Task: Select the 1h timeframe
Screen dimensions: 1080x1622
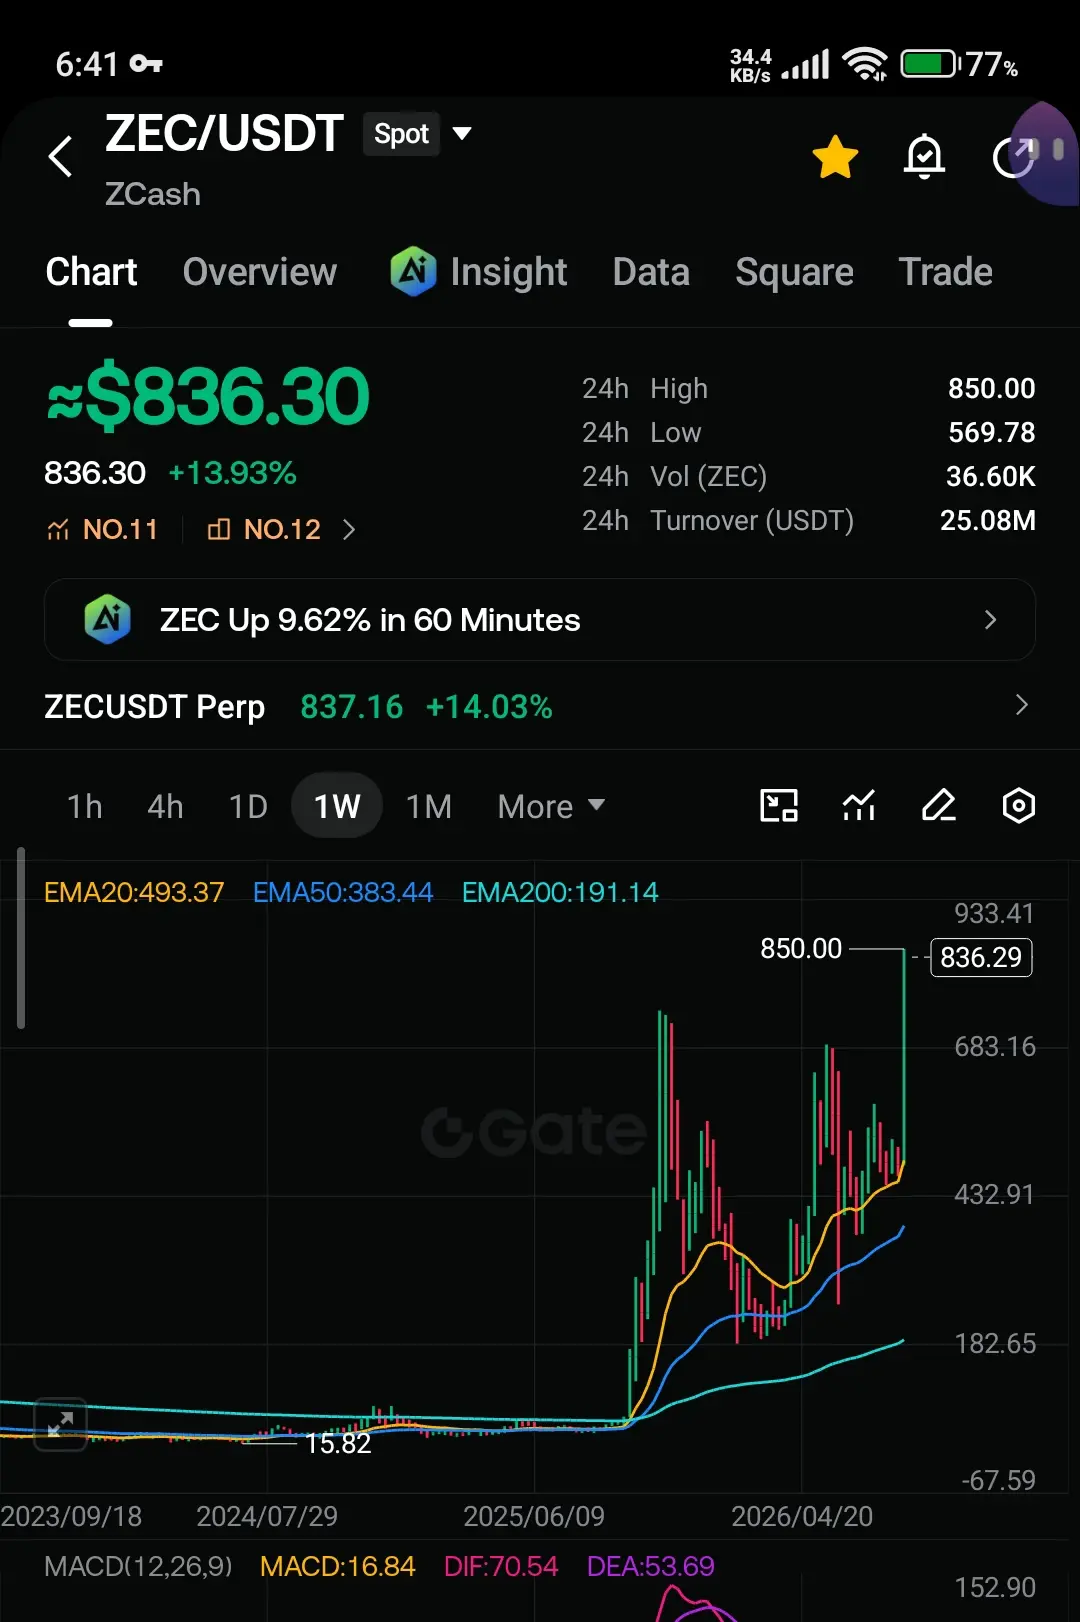Action: [85, 806]
